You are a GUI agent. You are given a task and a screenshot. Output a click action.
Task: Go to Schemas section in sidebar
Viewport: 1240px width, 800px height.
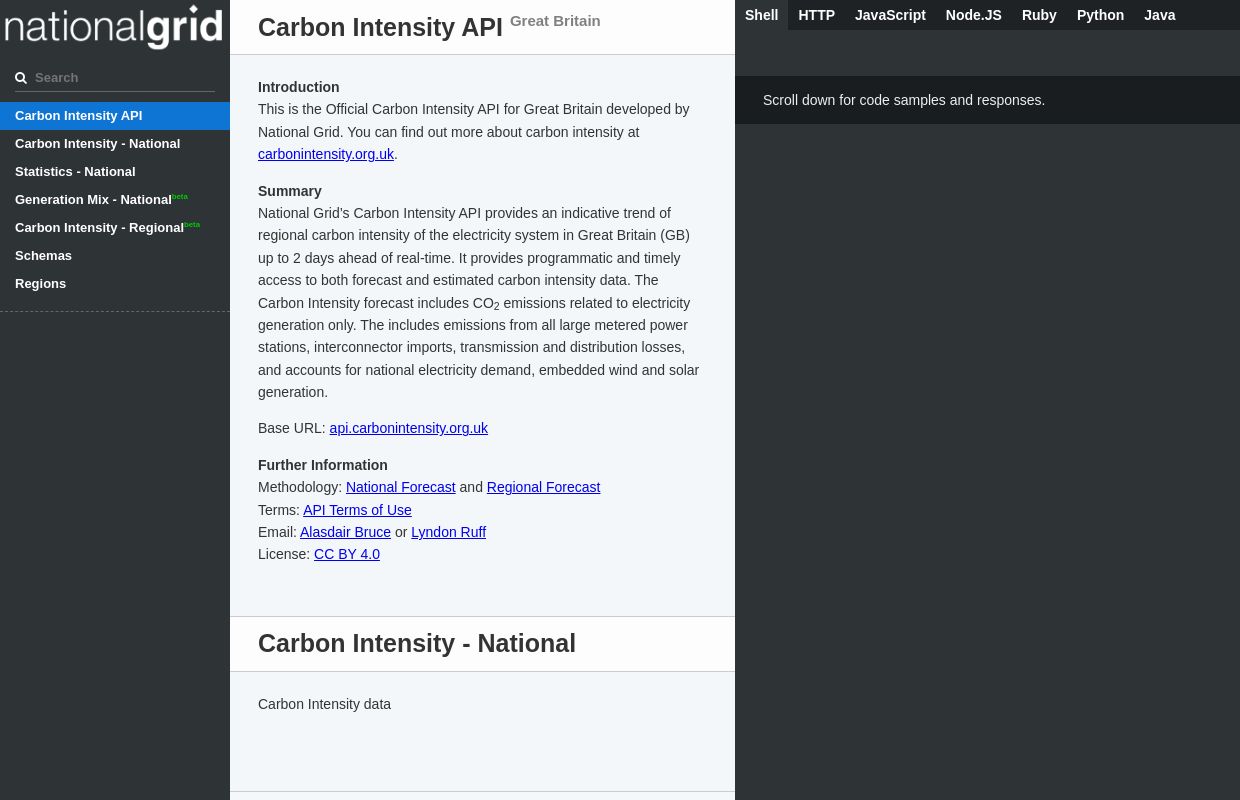(x=115, y=256)
